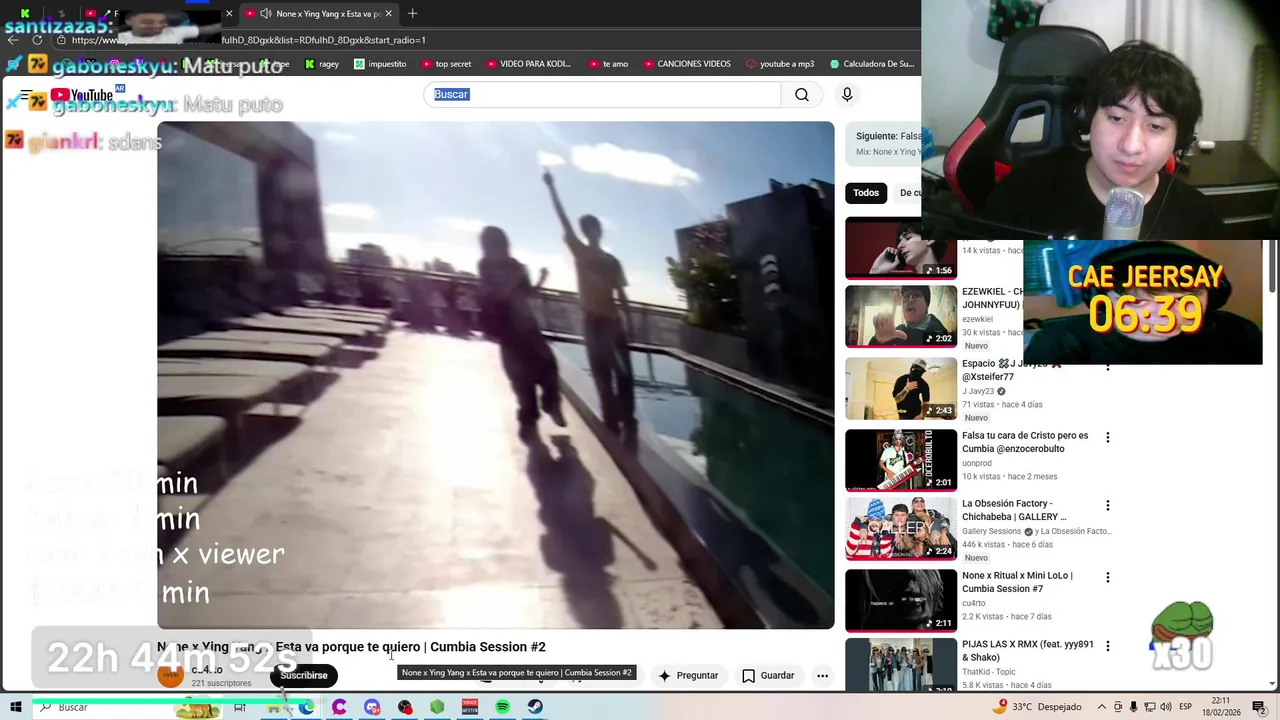
Task: Open Falsa tu cara de Cristo thumbnail
Action: tap(901, 460)
